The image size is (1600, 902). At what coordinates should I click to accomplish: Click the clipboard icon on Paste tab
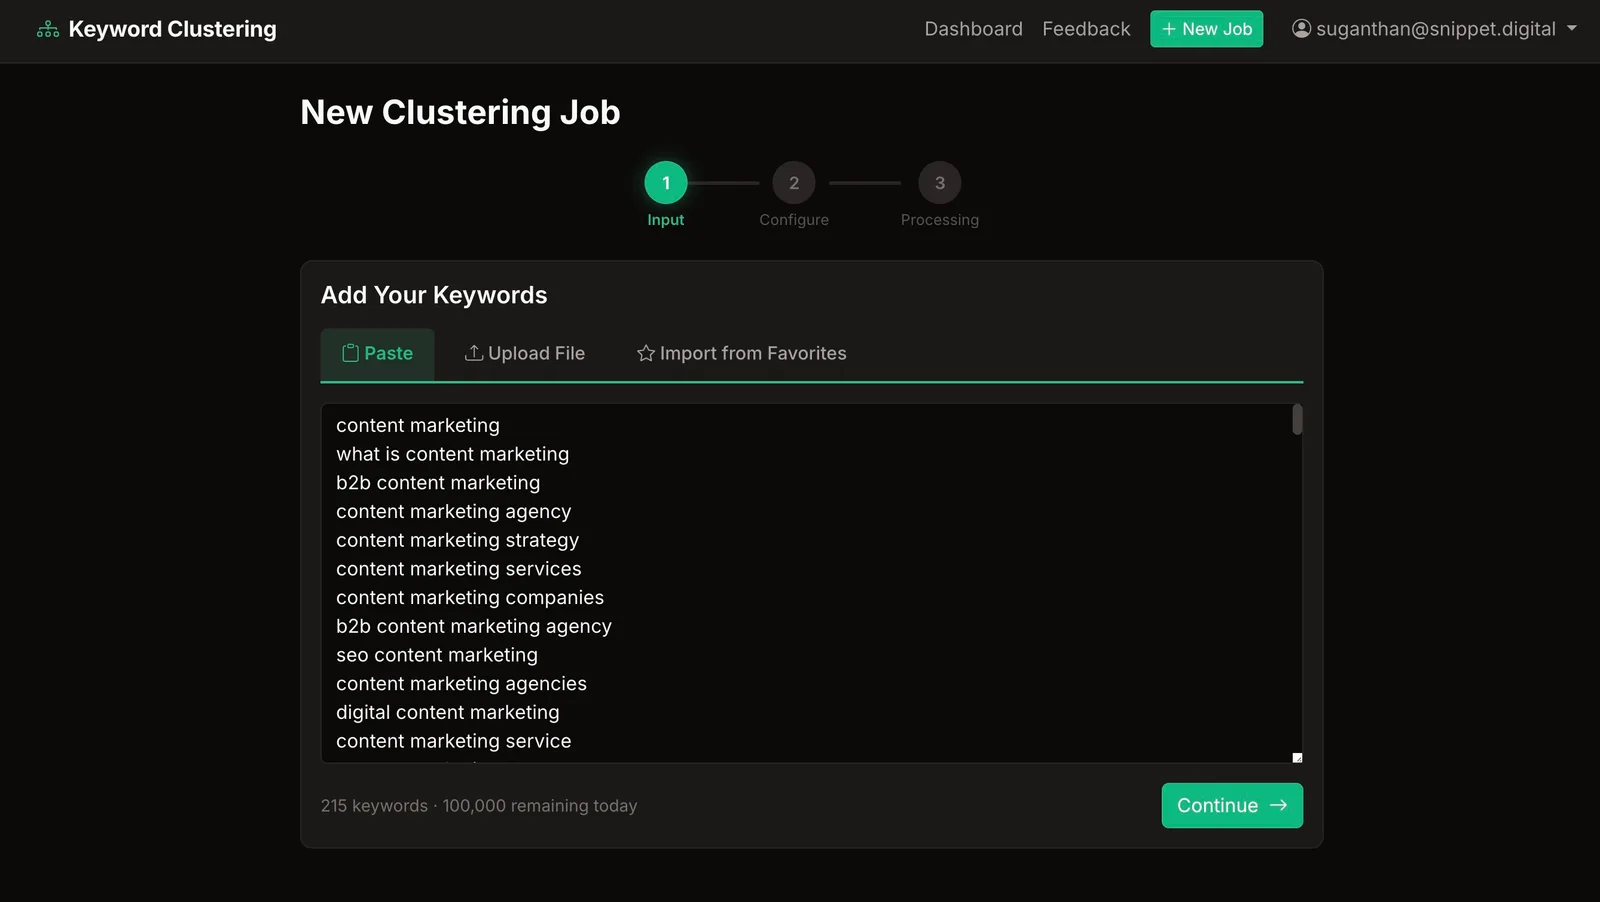350,353
